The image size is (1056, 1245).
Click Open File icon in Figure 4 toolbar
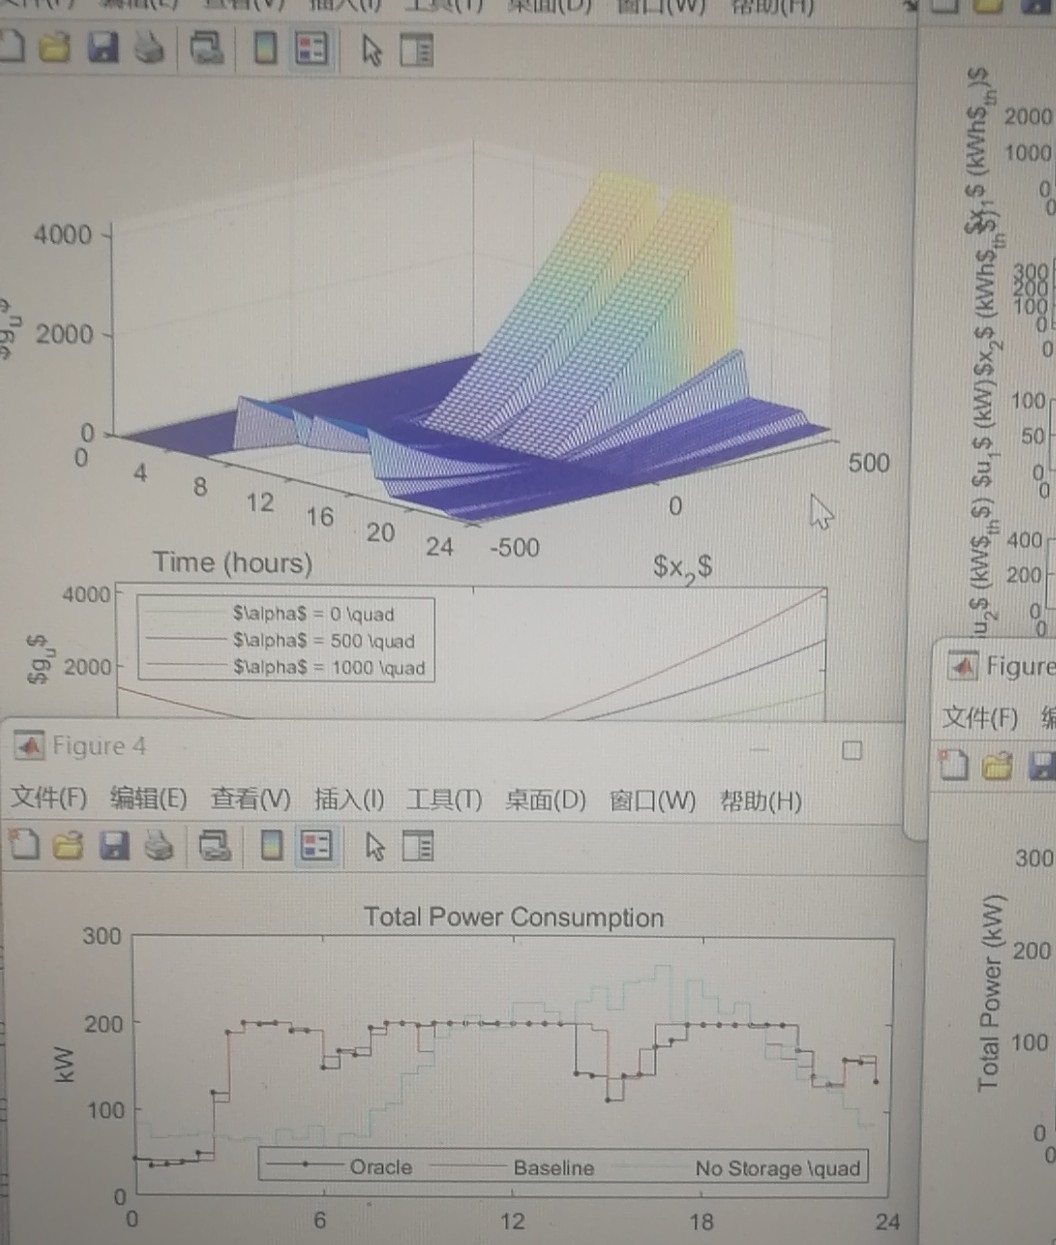point(68,847)
